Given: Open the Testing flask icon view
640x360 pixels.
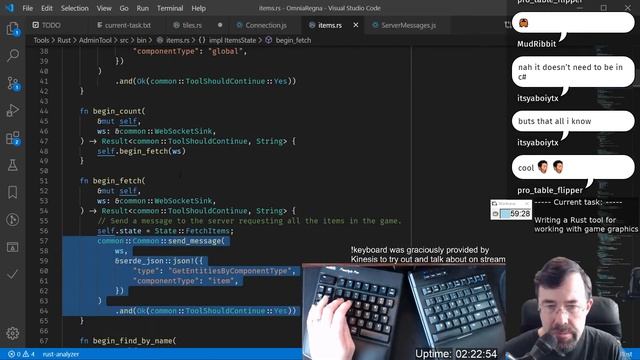Looking at the screenshot, I should coord(13,165).
